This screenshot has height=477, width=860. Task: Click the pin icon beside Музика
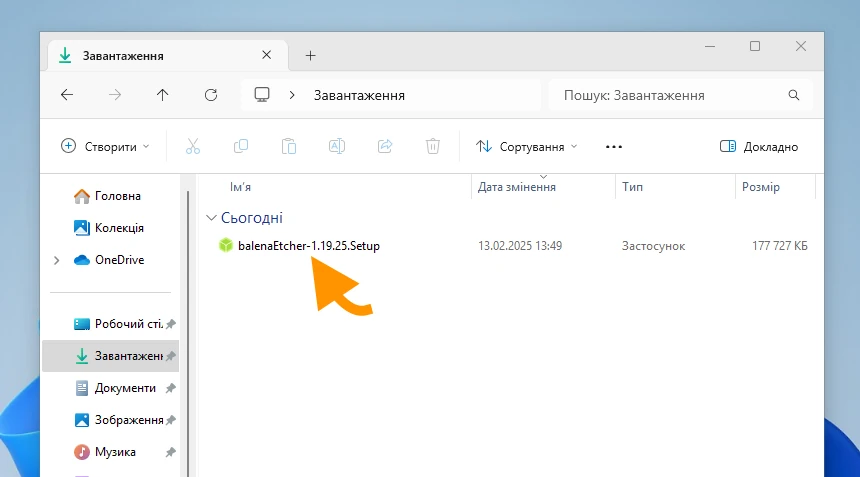pyautogui.click(x=171, y=452)
